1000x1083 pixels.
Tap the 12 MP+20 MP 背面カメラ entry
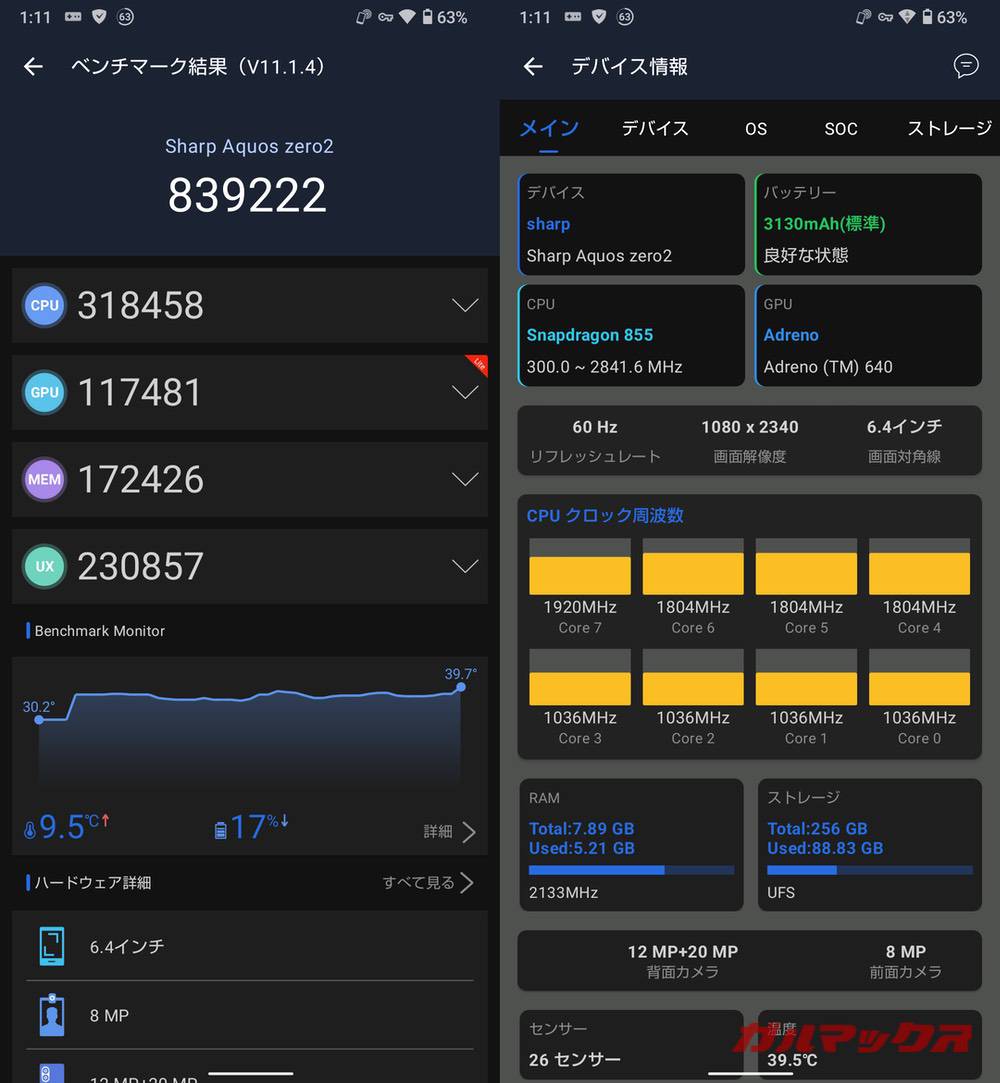click(682, 961)
